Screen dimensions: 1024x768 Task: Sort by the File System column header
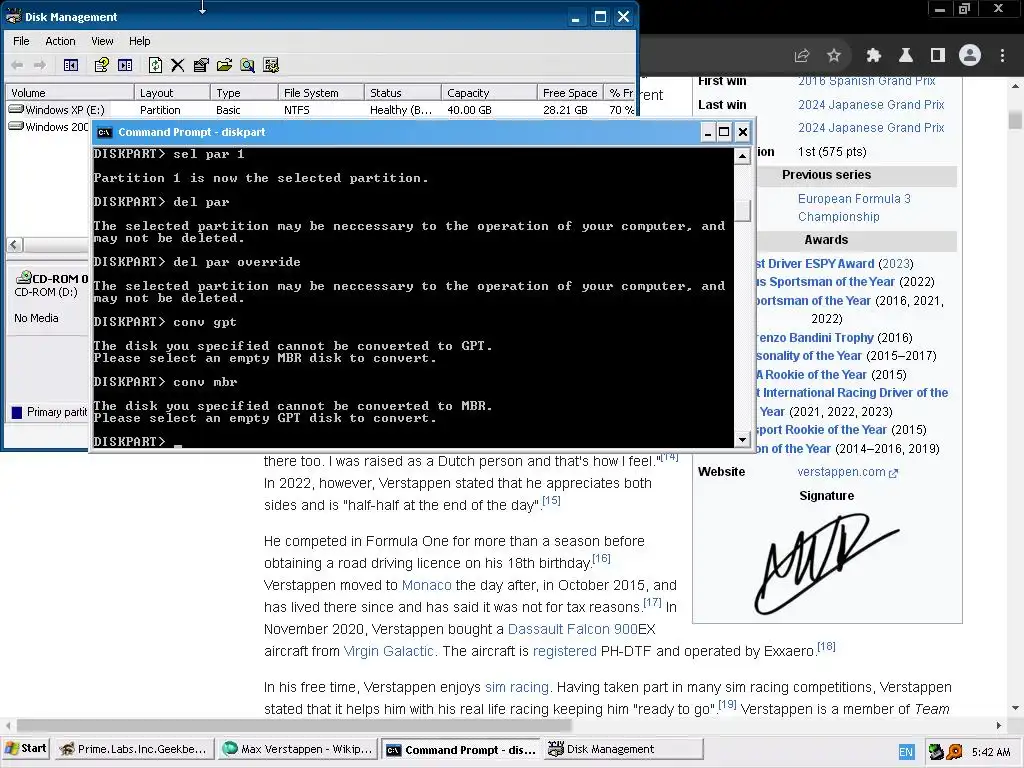[321, 93]
